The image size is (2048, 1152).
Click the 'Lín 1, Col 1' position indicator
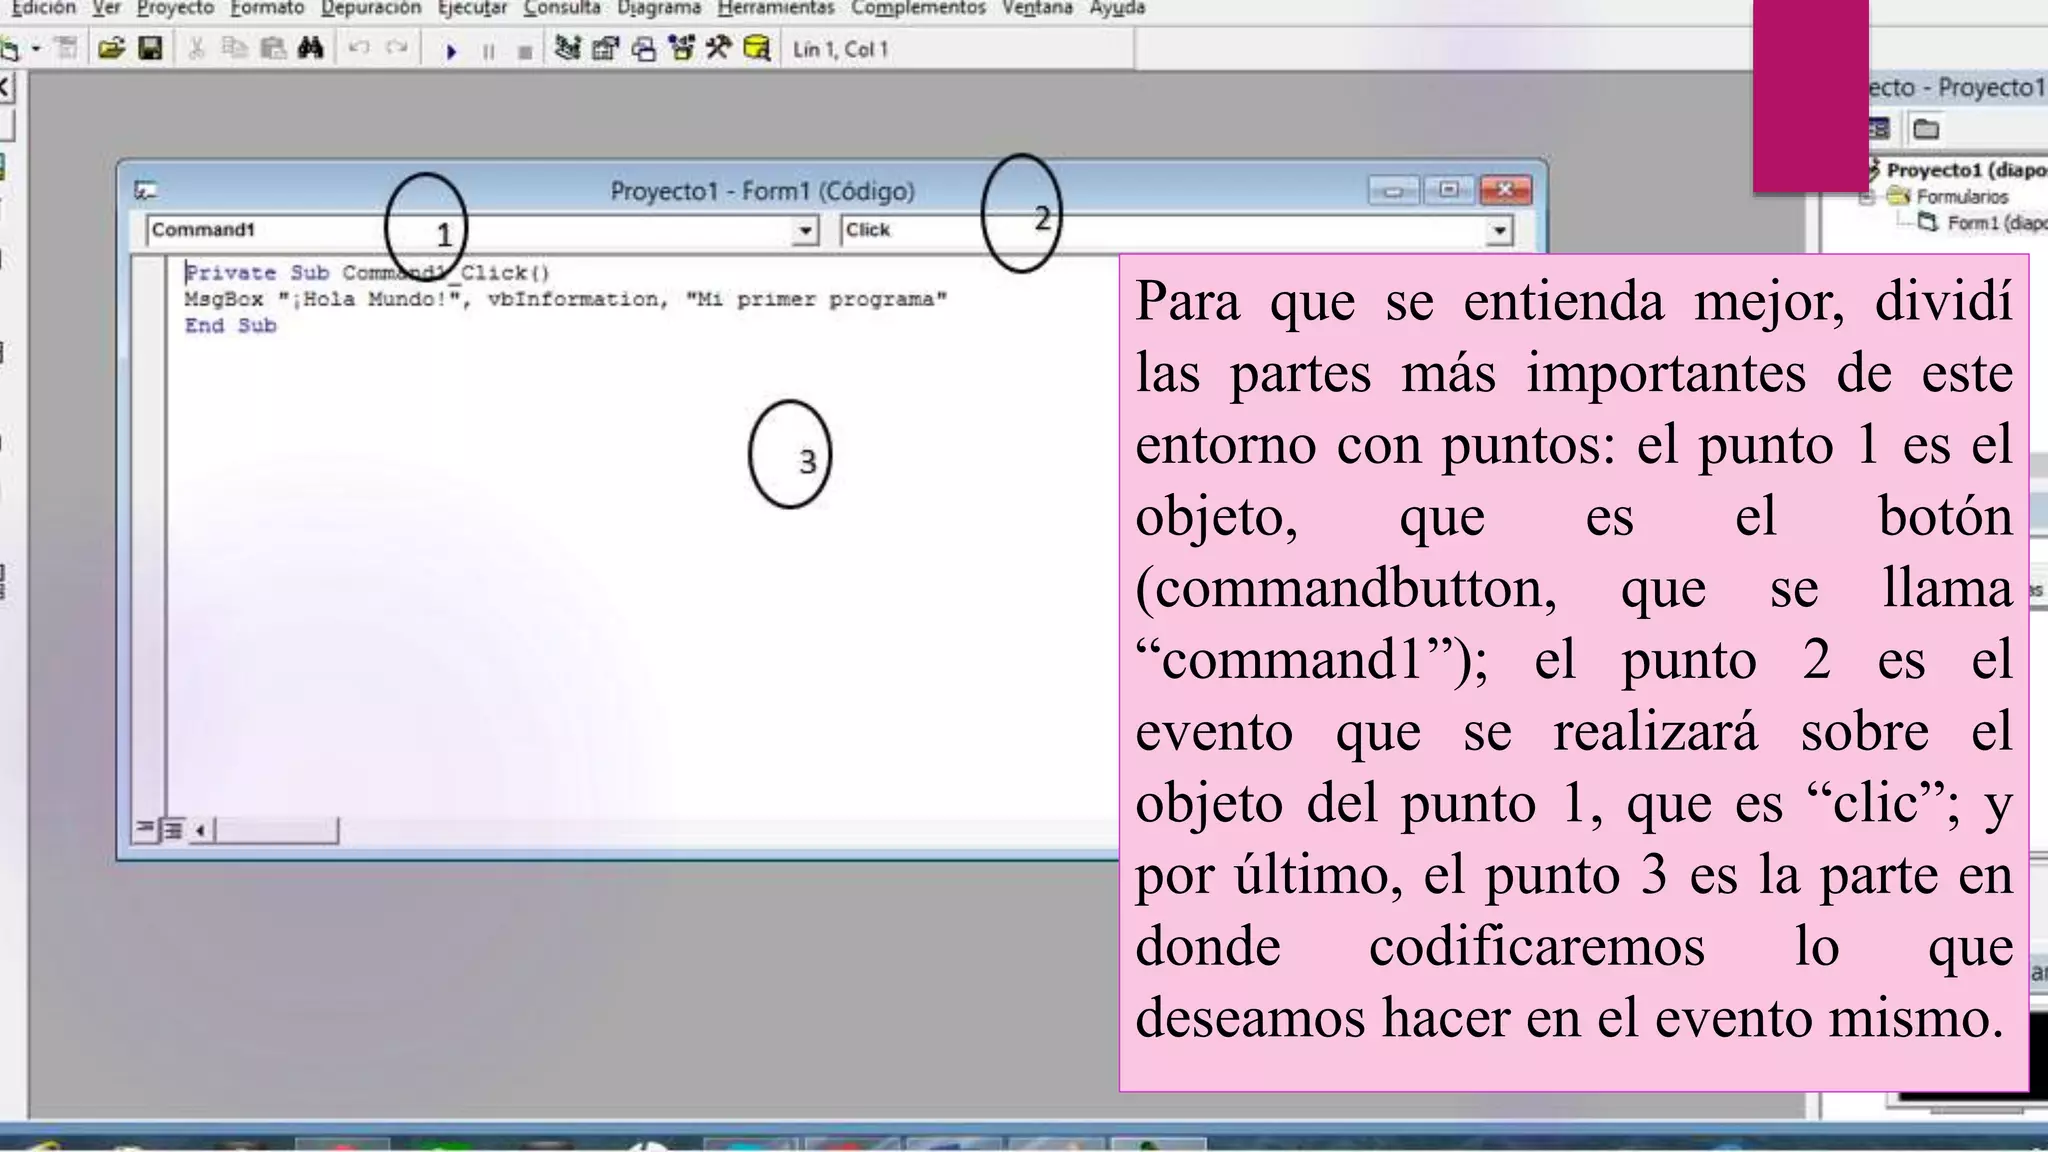pos(840,49)
